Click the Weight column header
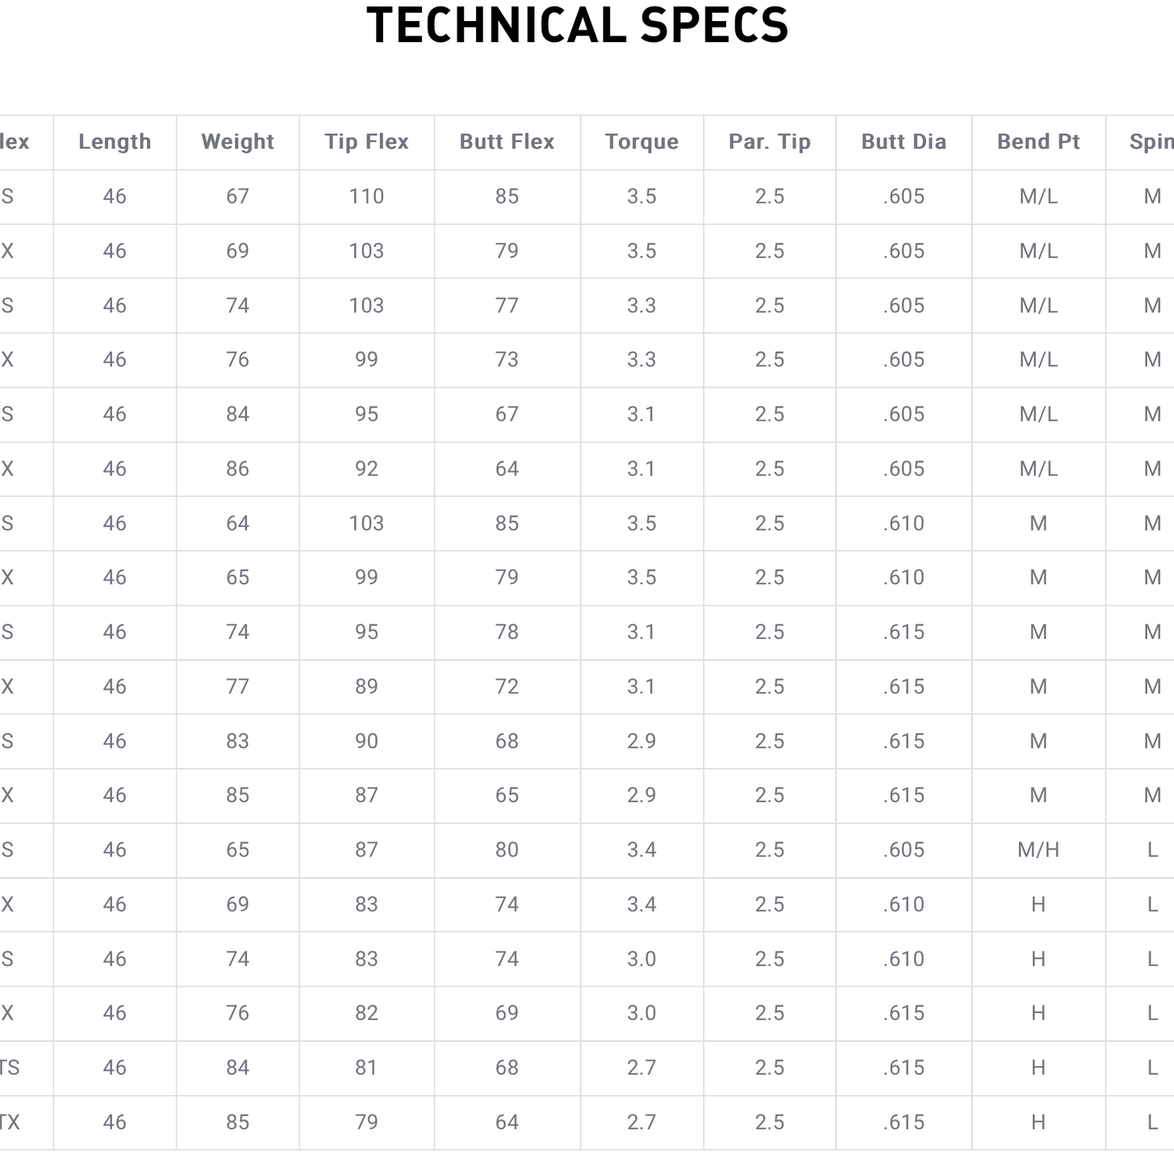This screenshot has height=1174, width=1174. (237, 142)
